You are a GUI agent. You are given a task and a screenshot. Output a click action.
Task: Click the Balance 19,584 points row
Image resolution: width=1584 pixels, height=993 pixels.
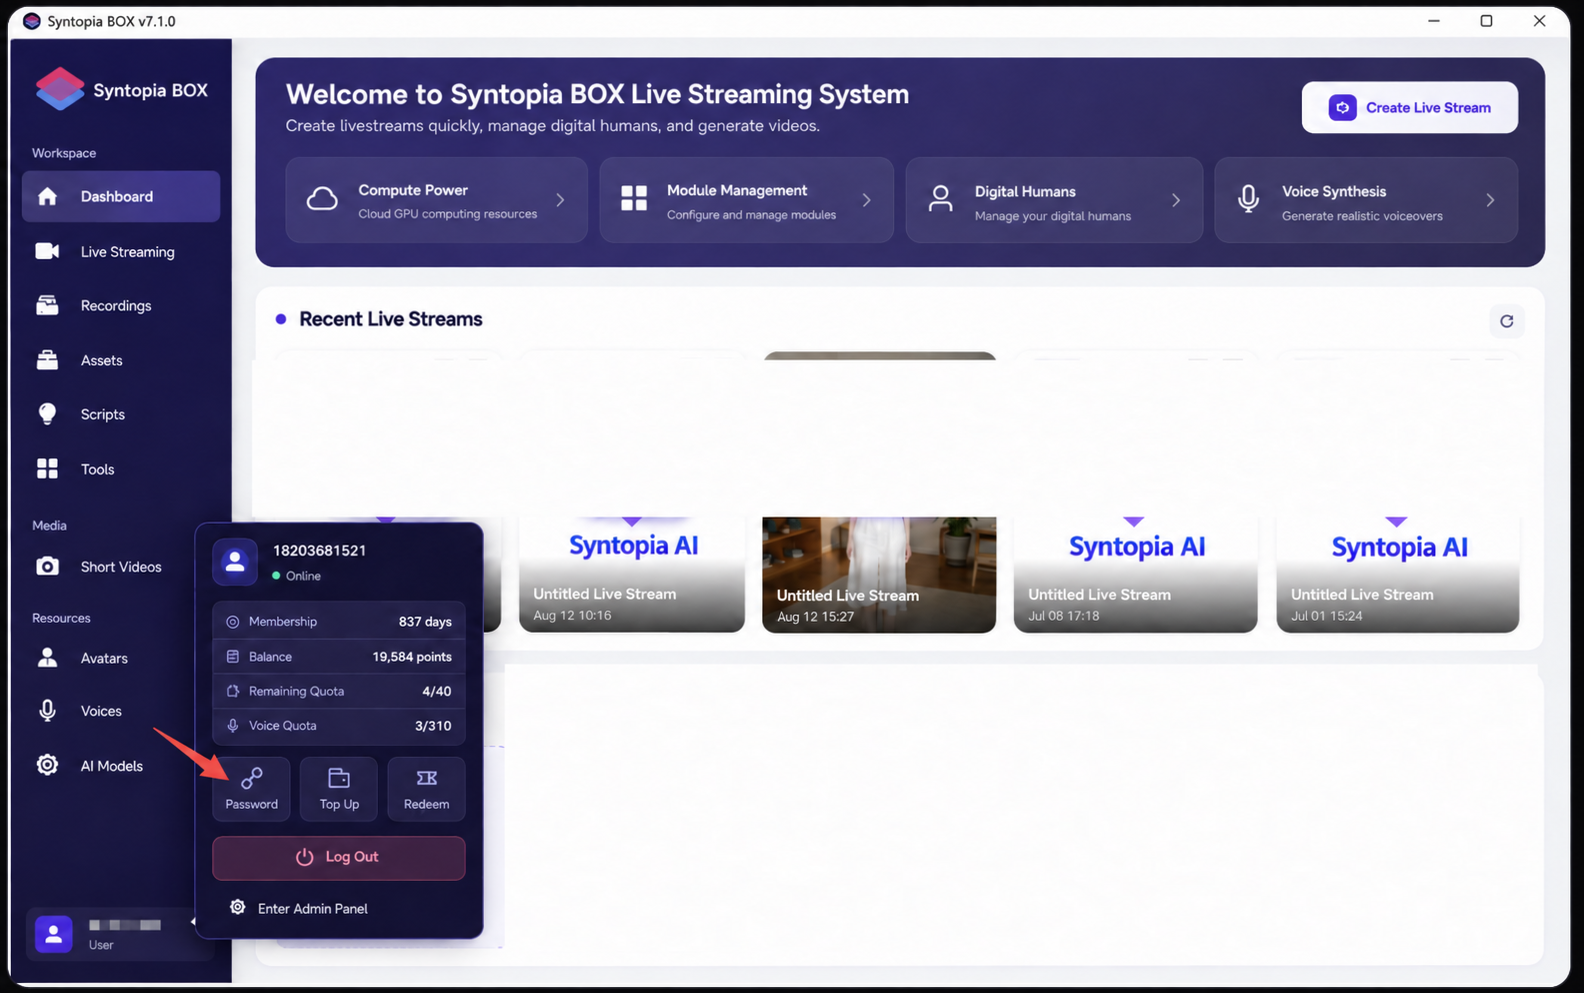tap(339, 656)
